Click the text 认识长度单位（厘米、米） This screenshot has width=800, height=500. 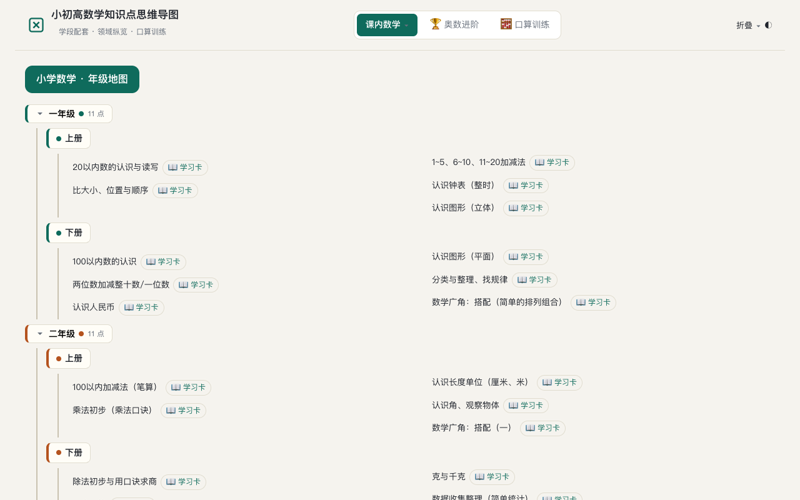[482, 382]
